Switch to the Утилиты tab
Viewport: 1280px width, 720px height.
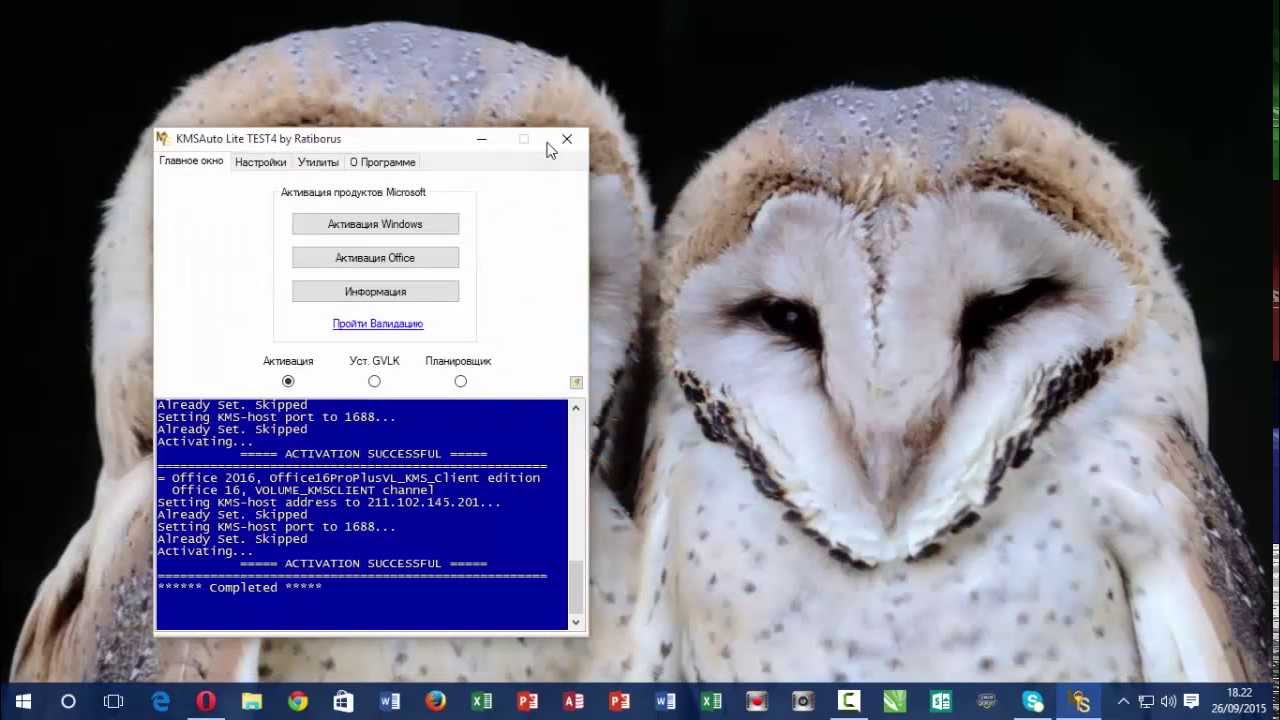coord(318,162)
